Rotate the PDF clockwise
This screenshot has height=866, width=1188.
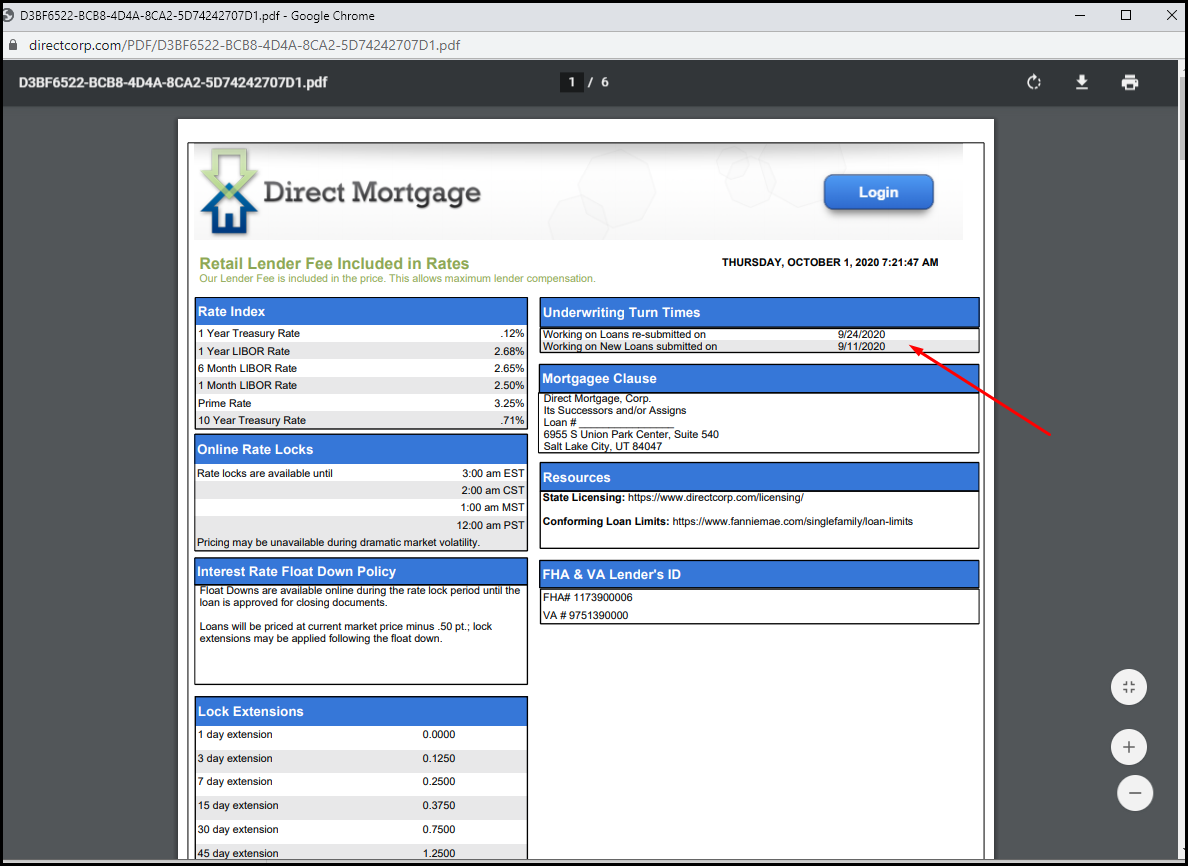coord(1033,83)
